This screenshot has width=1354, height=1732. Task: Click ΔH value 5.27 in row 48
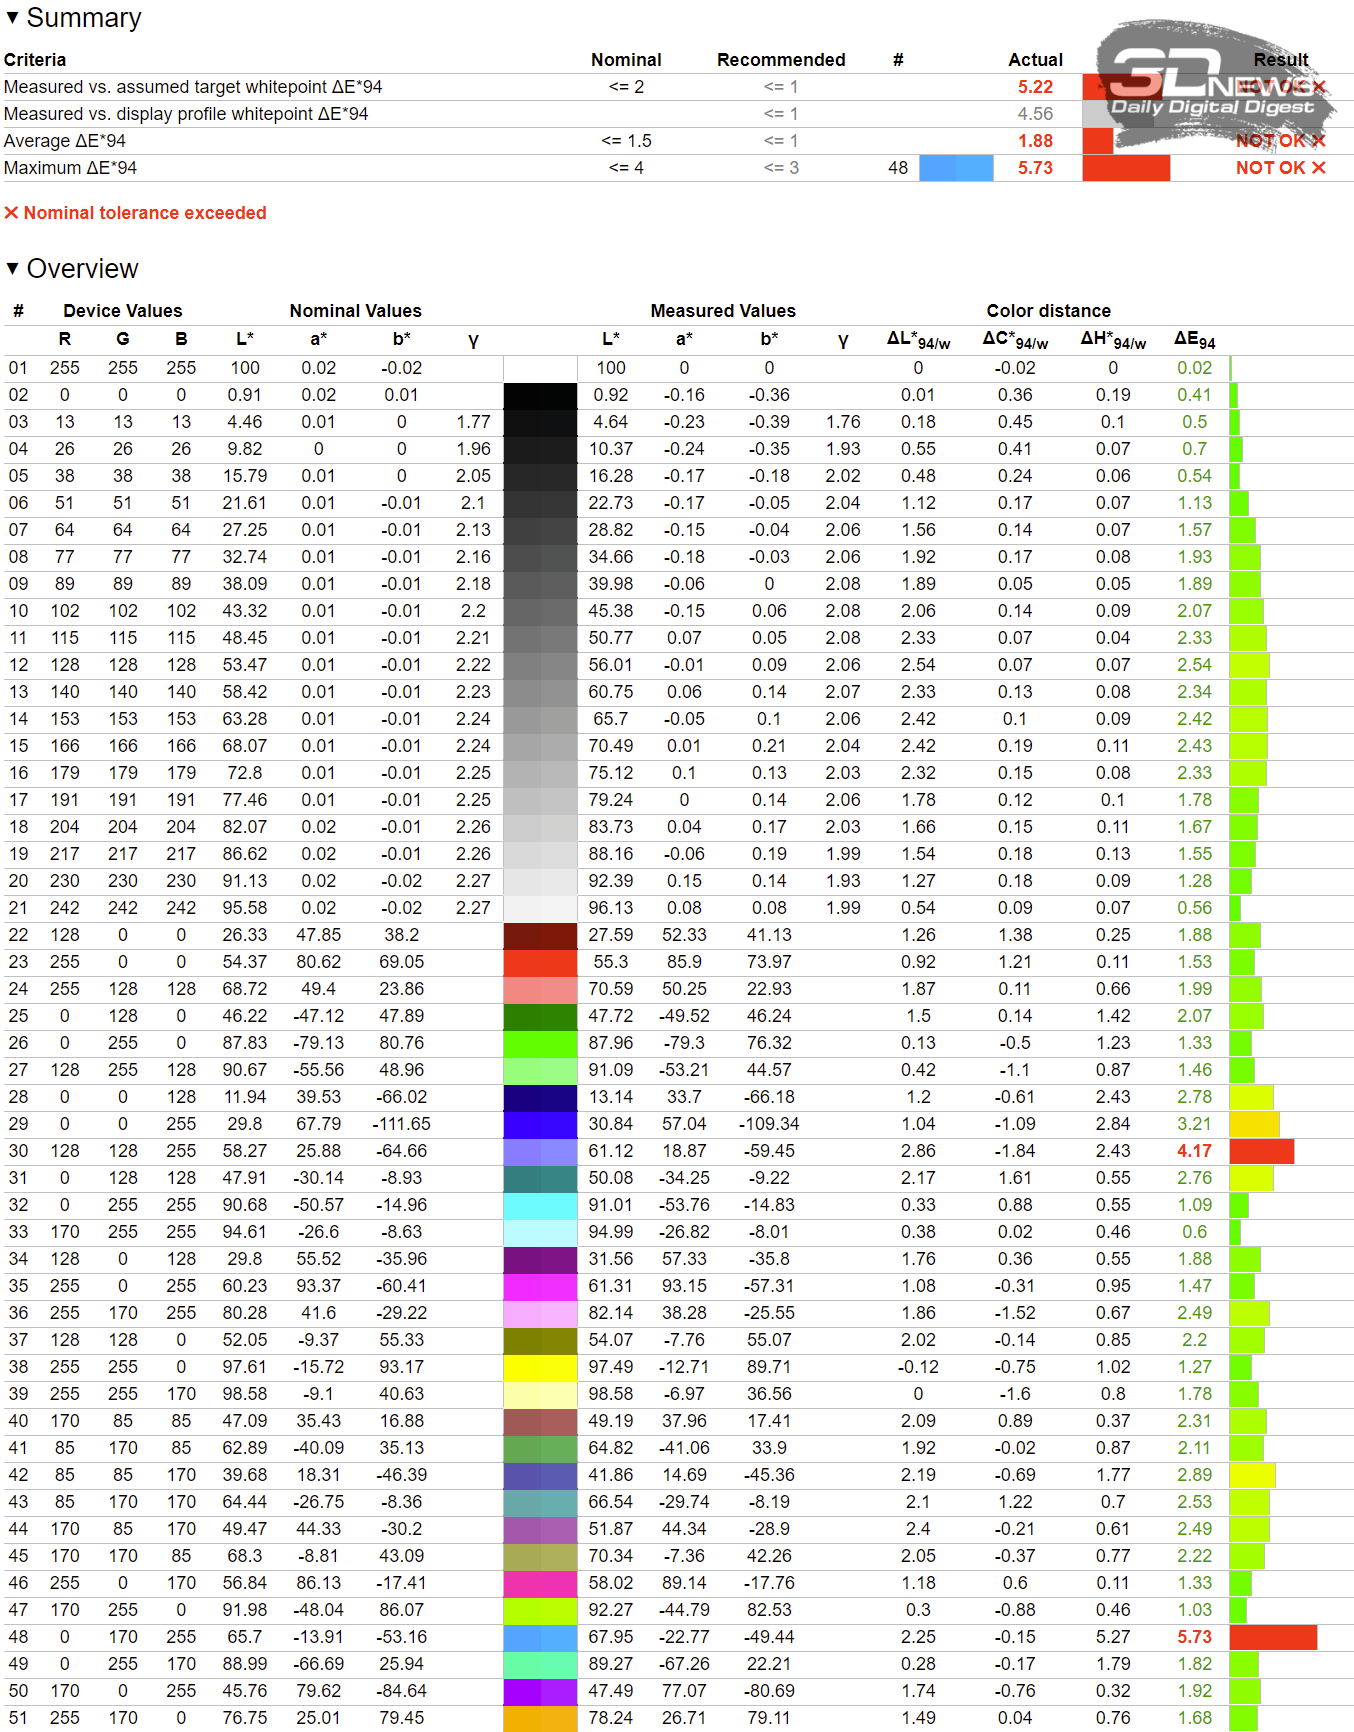[x=1113, y=1637]
